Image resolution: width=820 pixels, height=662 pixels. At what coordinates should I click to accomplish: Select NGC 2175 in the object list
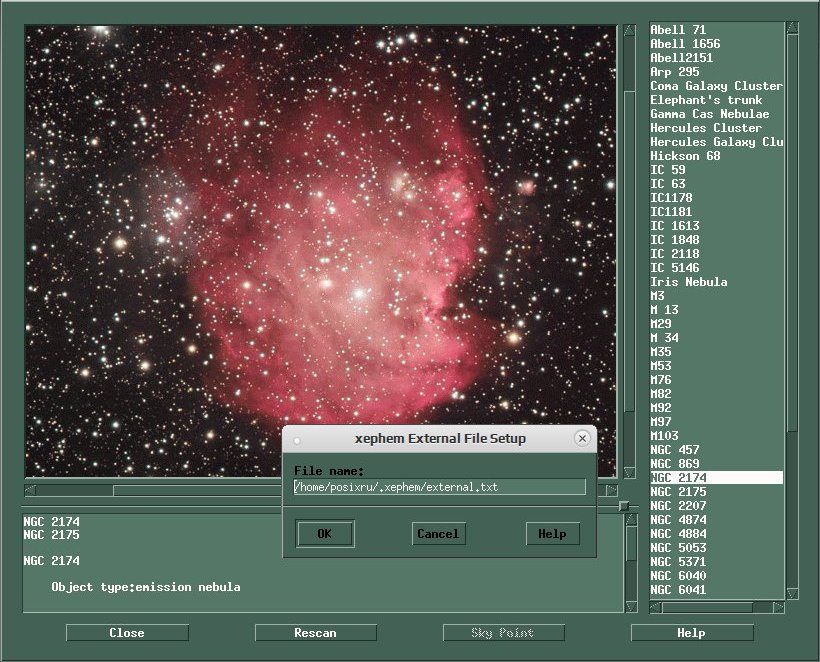[x=716, y=492]
